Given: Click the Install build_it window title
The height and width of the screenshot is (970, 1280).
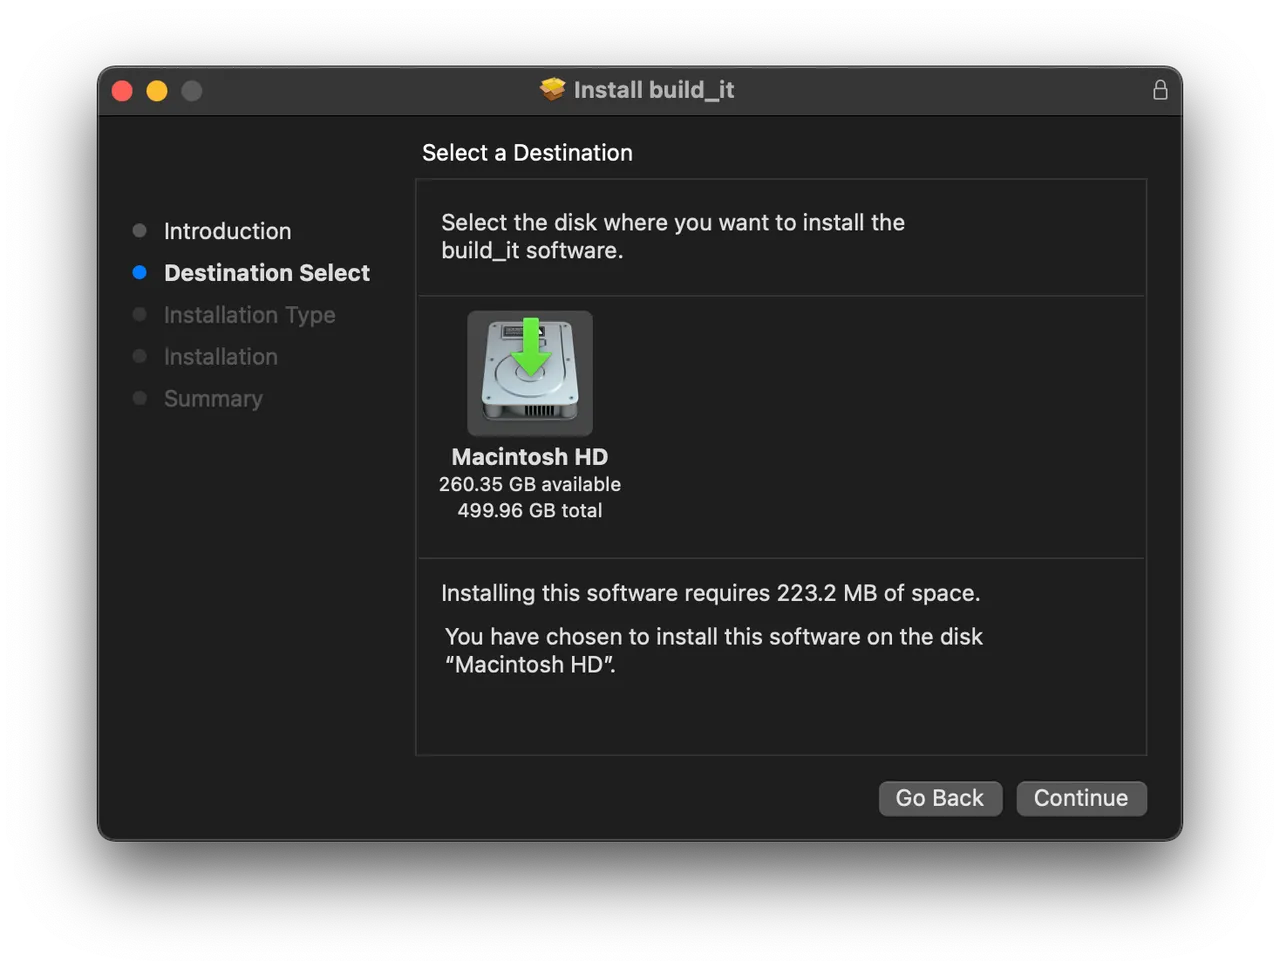Looking at the screenshot, I should pos(653,89).
